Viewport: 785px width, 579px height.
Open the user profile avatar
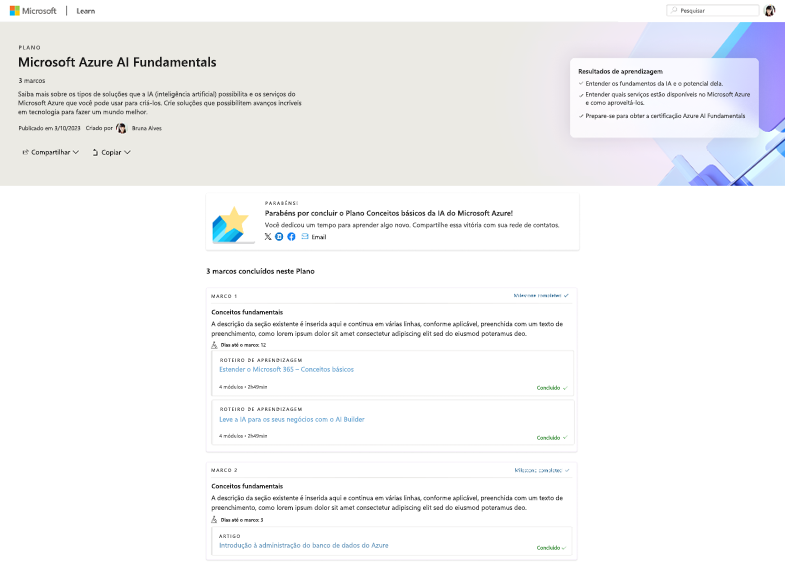(770, 10)
